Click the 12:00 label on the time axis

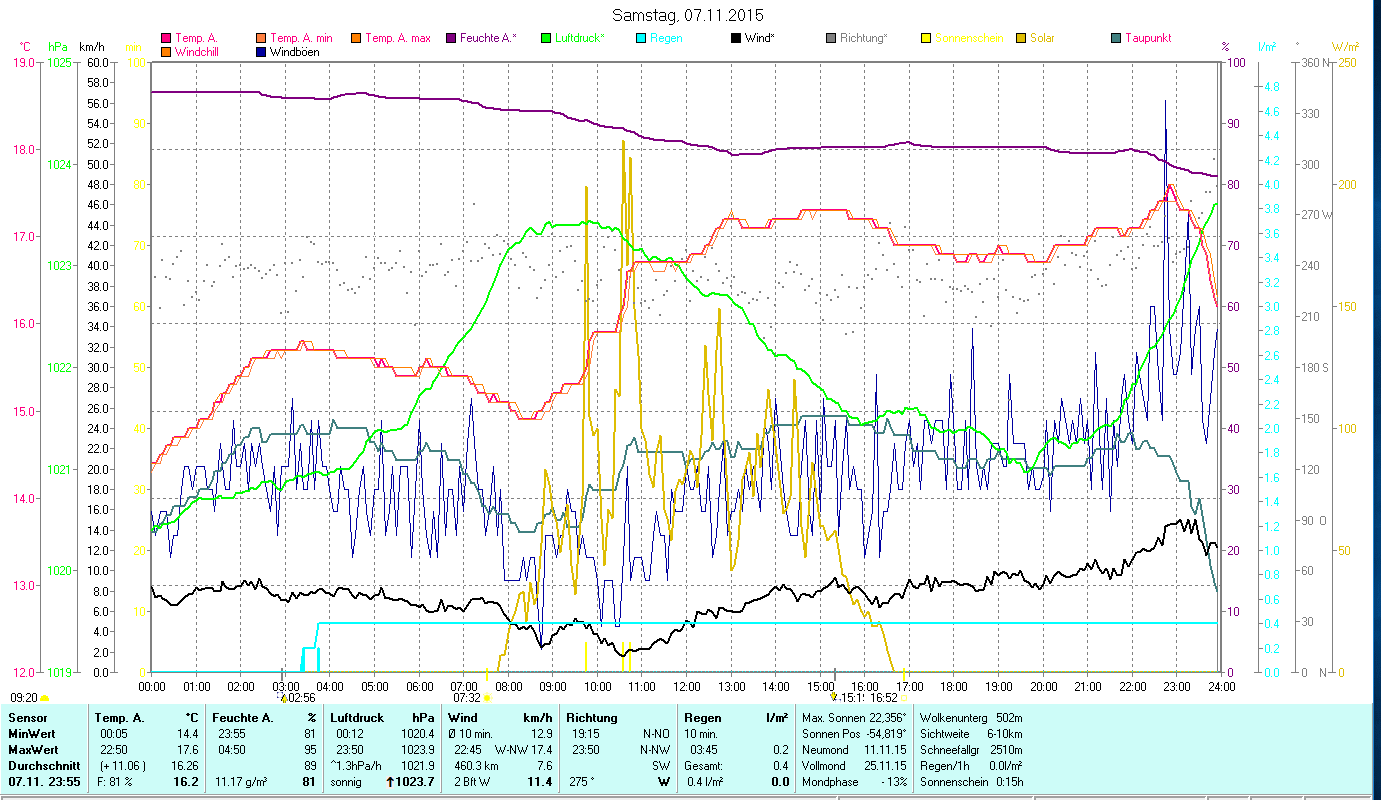tap(687, 687)
